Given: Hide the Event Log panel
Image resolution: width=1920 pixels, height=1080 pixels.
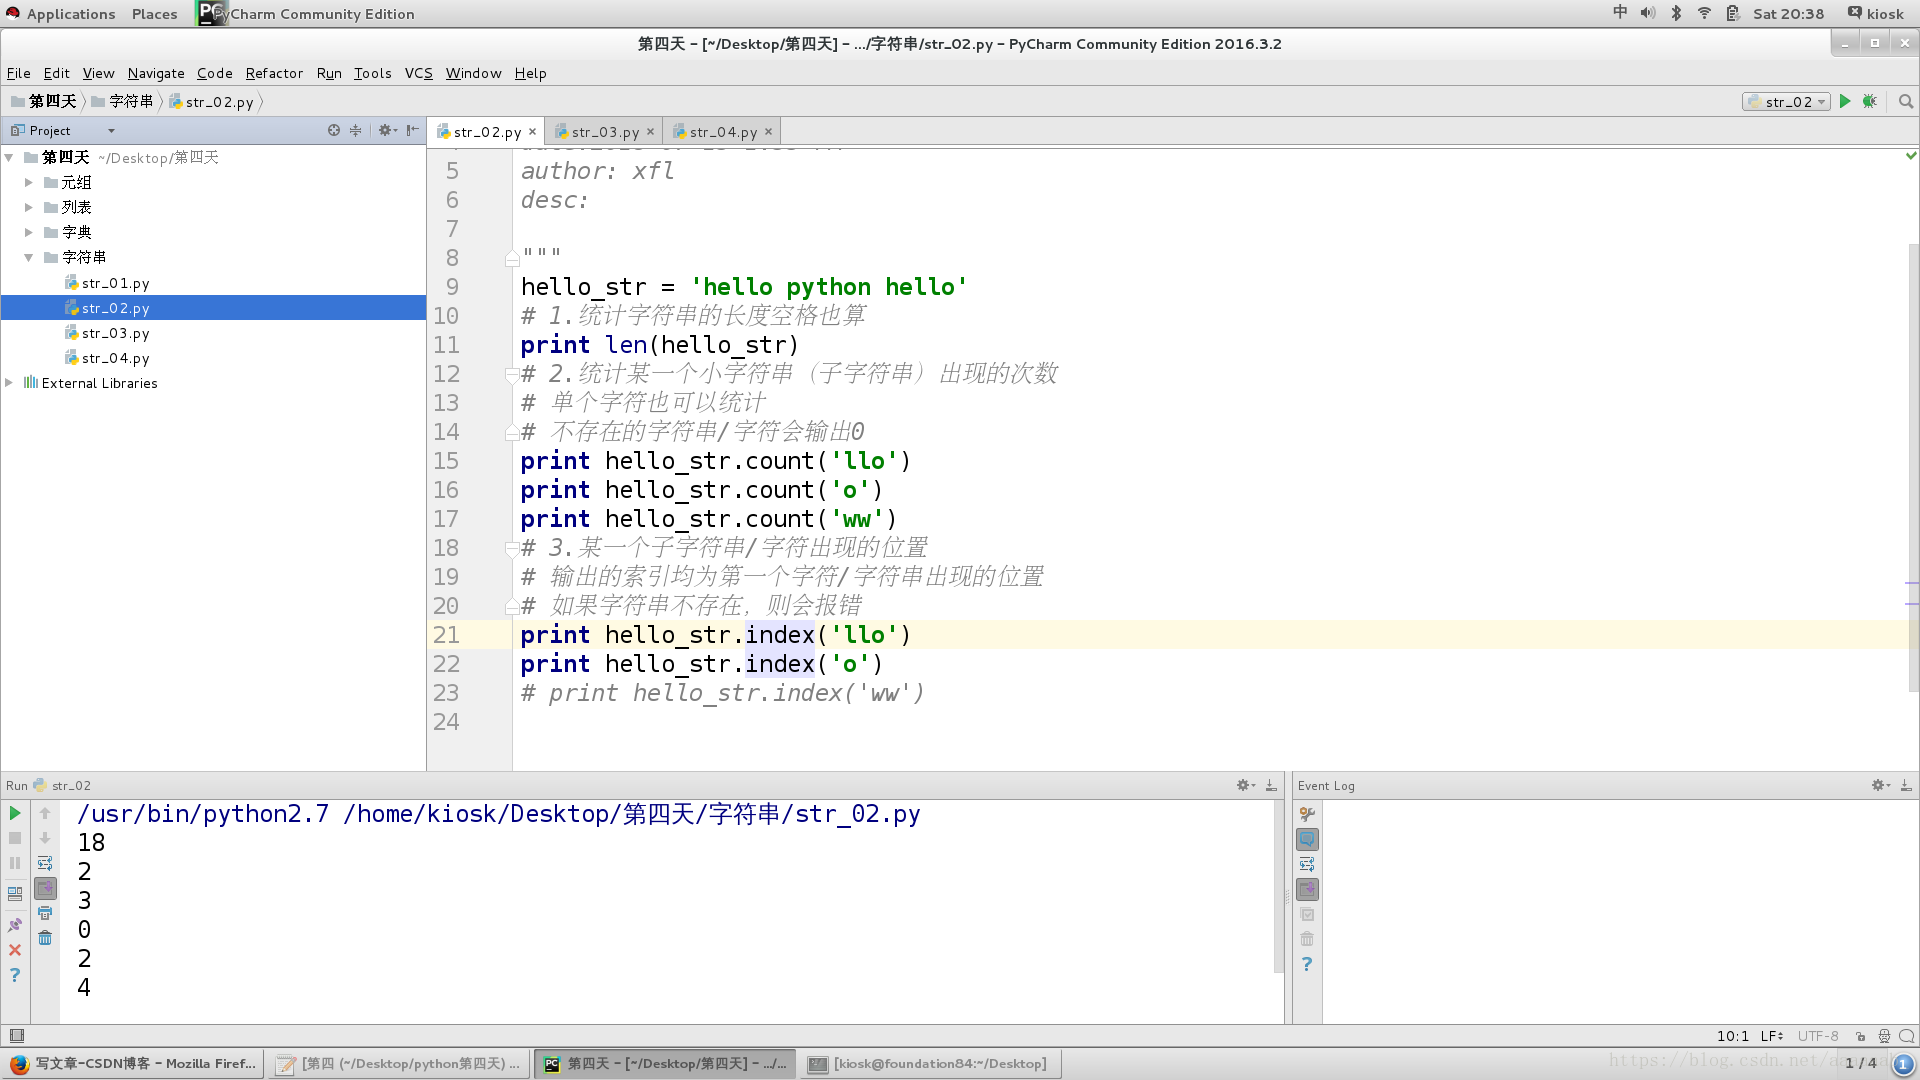Looking at the screenshot, I should (x=1906, y=785).
